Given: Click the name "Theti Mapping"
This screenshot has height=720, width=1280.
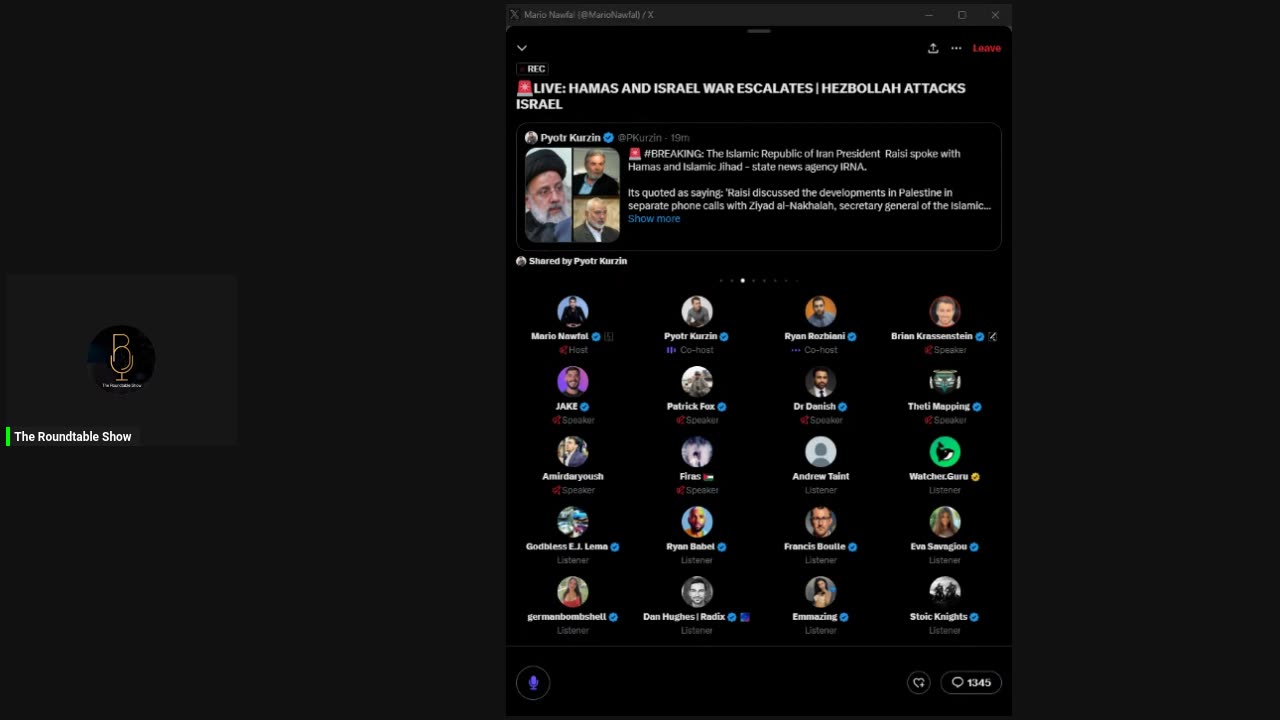Looking at the screenshot, I should tap(938, 407).
